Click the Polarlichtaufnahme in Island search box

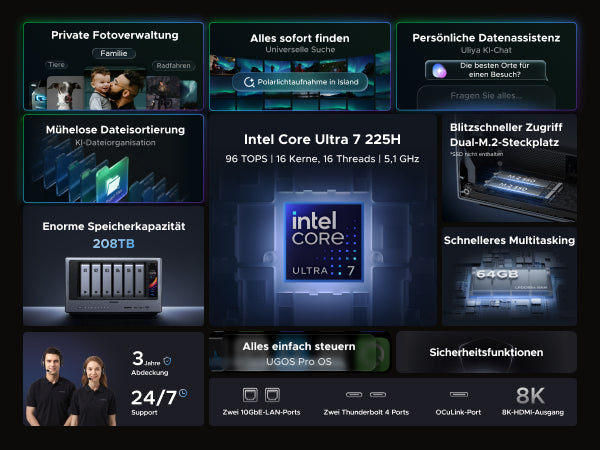tap(300, 82)
